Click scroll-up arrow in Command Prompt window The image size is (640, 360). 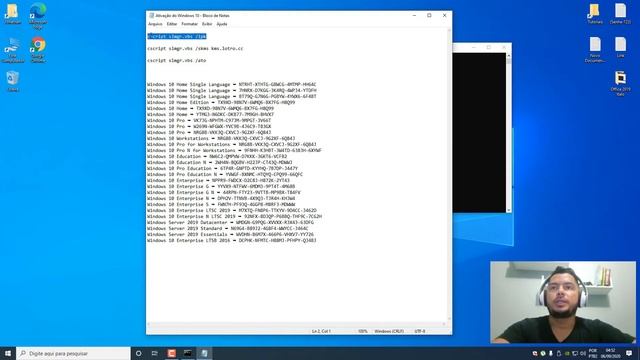click(509, 56)
